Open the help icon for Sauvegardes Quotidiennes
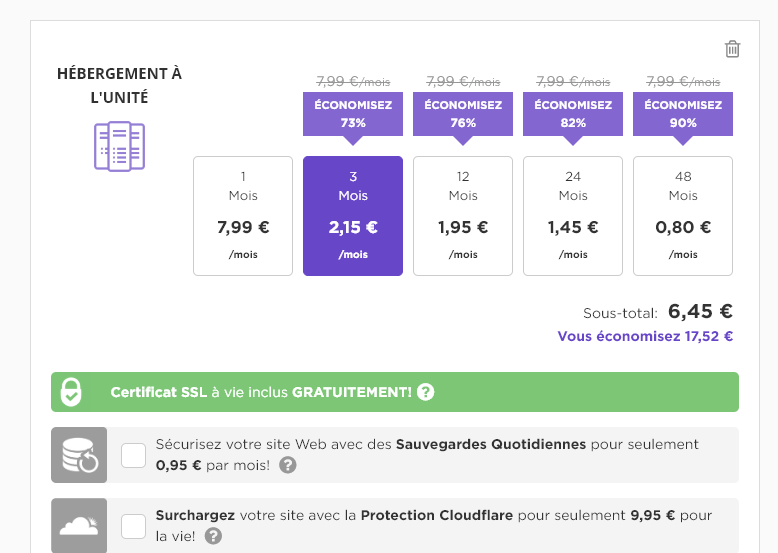The width and height of the screenshot is (778, 553). (x=288, y=465)
